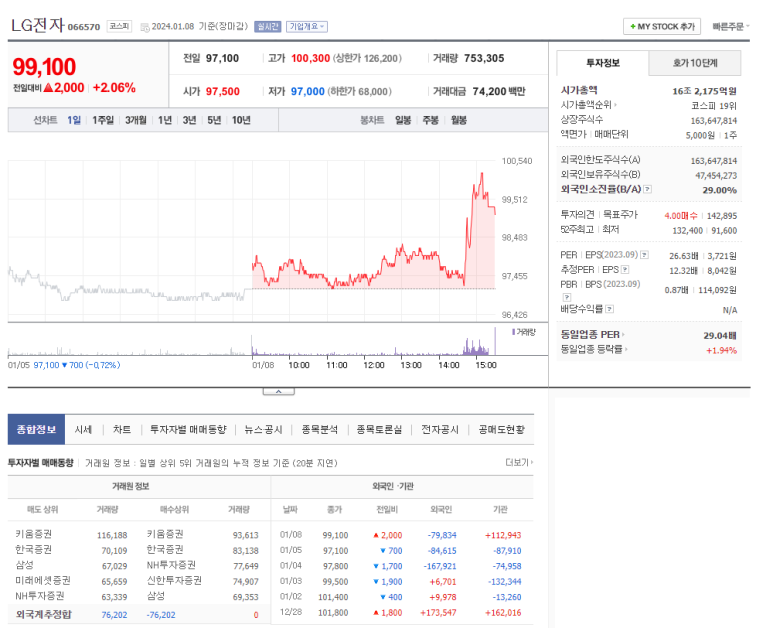This screenshot has width=773, height=628.
Task: Click the question icon beside 추정PER EPS
Action: point(625,269)
